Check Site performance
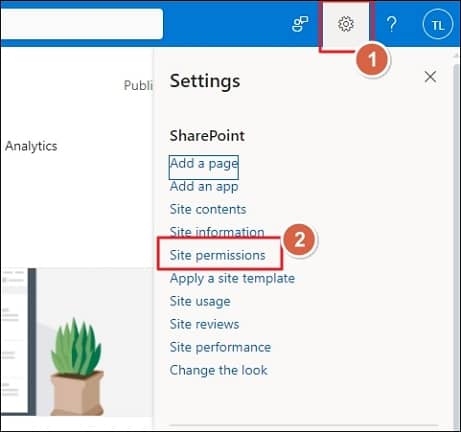The image size is (461, 432). pos(220,347)
